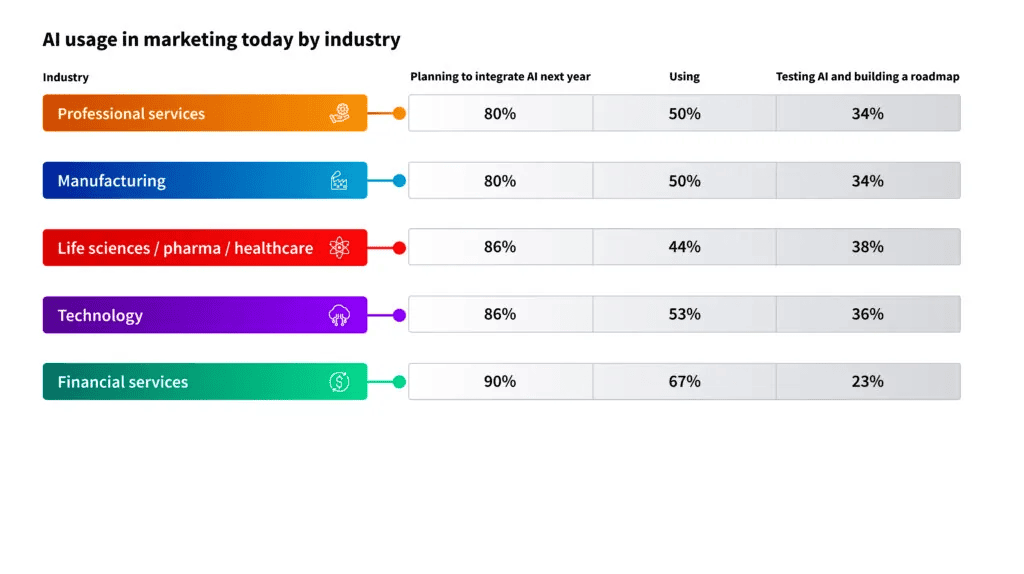
Task: Click Planning to integrate AI next year header
Action: point(500,76)
